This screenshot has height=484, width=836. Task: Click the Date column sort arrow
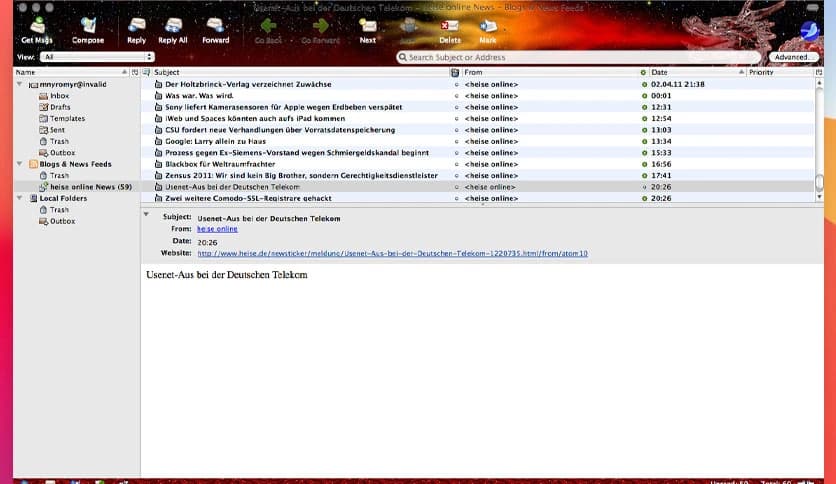741,72
